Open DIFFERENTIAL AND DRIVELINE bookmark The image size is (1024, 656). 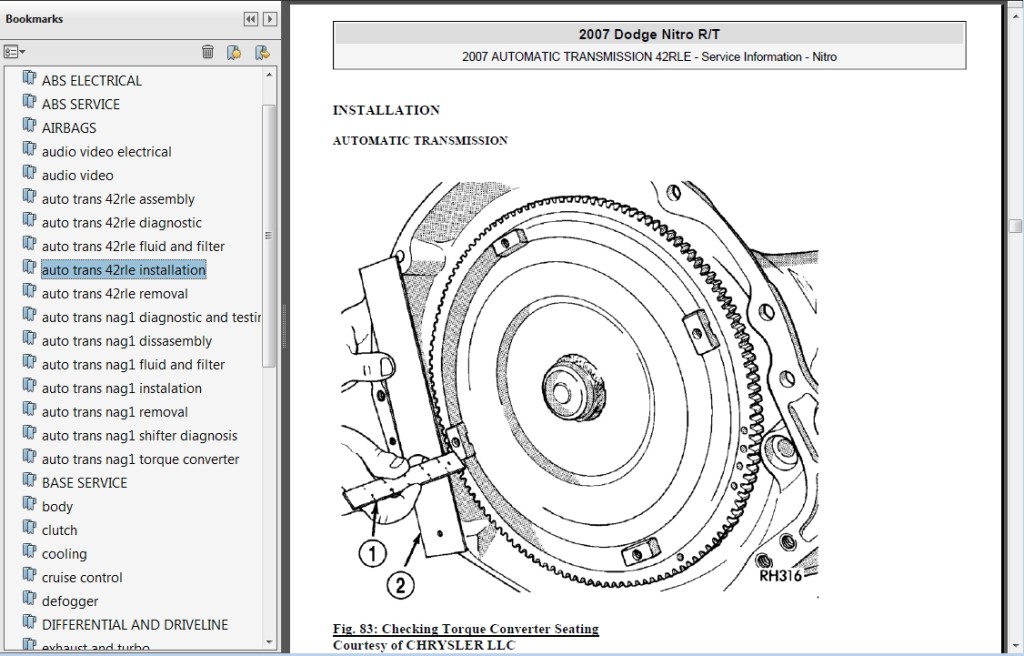[135, 625]
